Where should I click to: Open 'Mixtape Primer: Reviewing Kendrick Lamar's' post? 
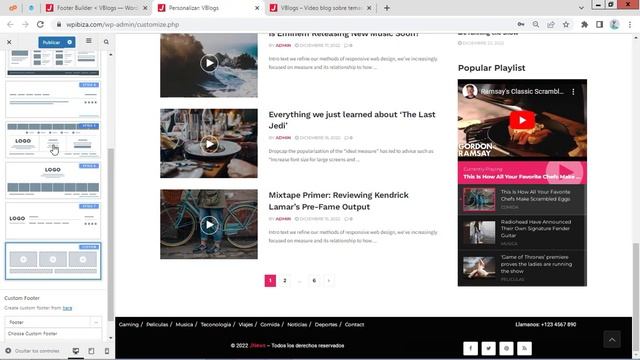339,201
